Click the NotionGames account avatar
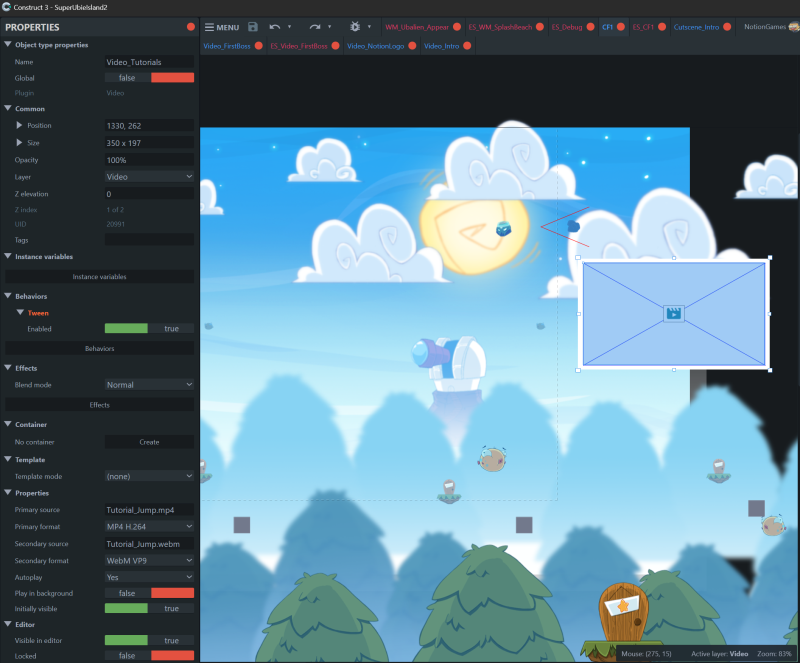Viewport: 800px width, 663px height. [792, 27]
